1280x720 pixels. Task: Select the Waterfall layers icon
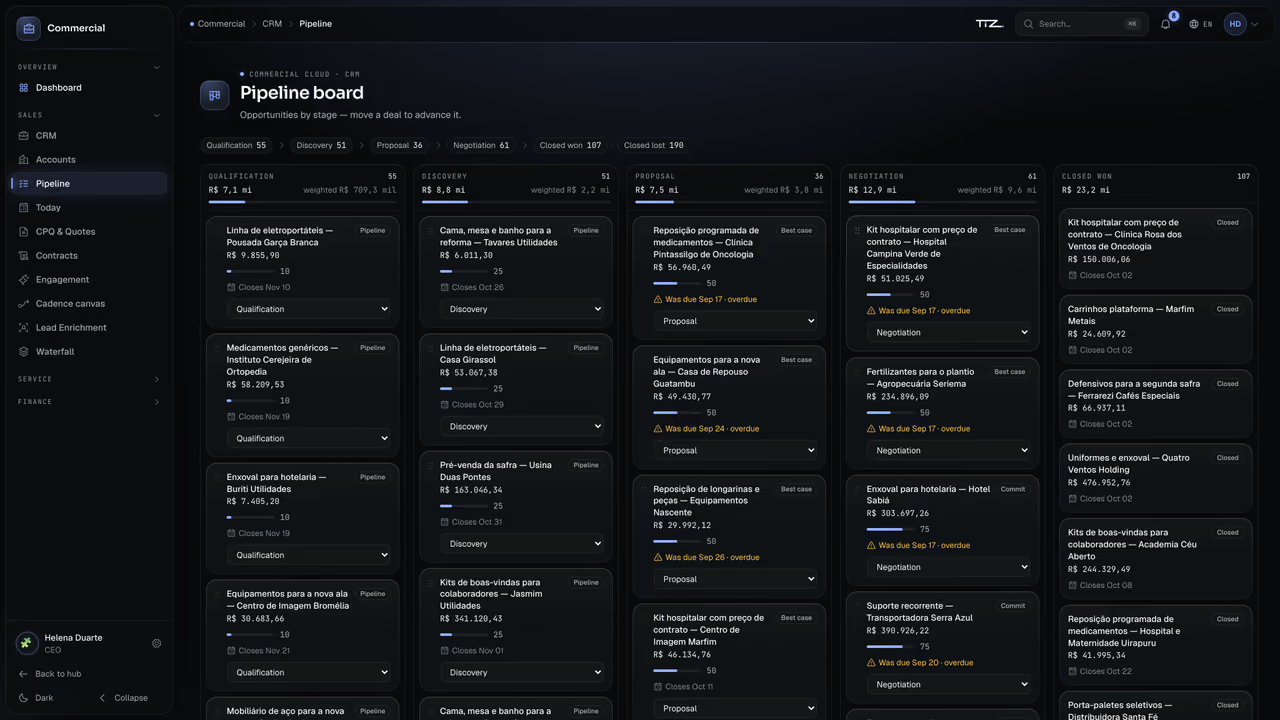click(x=24, y=352)
